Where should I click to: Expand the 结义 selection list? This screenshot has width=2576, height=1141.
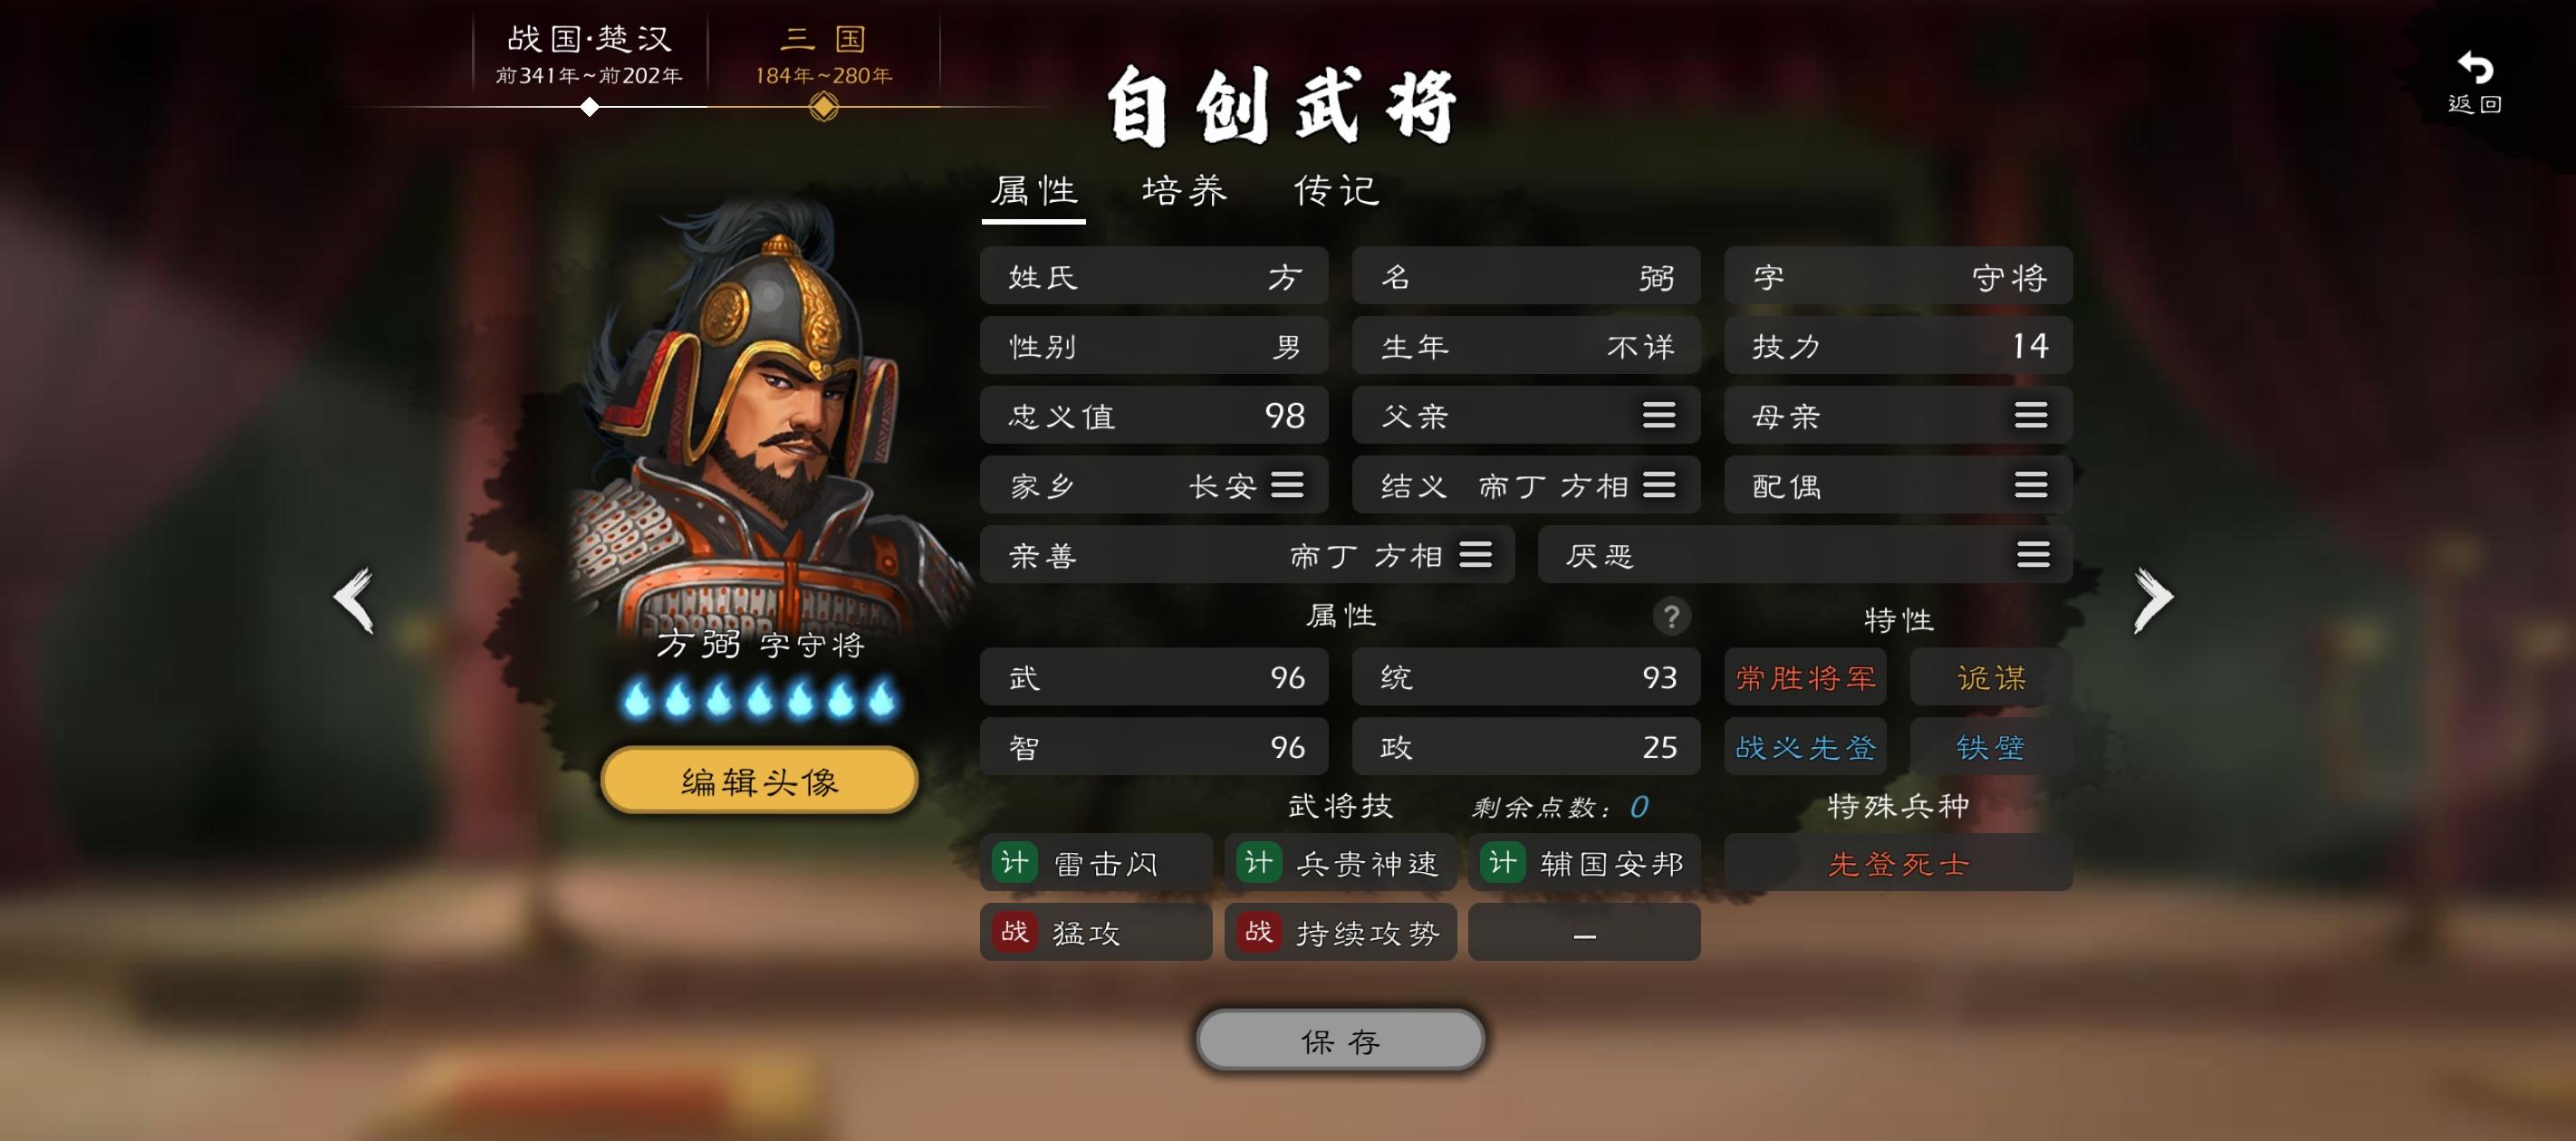coord(1659,485)
